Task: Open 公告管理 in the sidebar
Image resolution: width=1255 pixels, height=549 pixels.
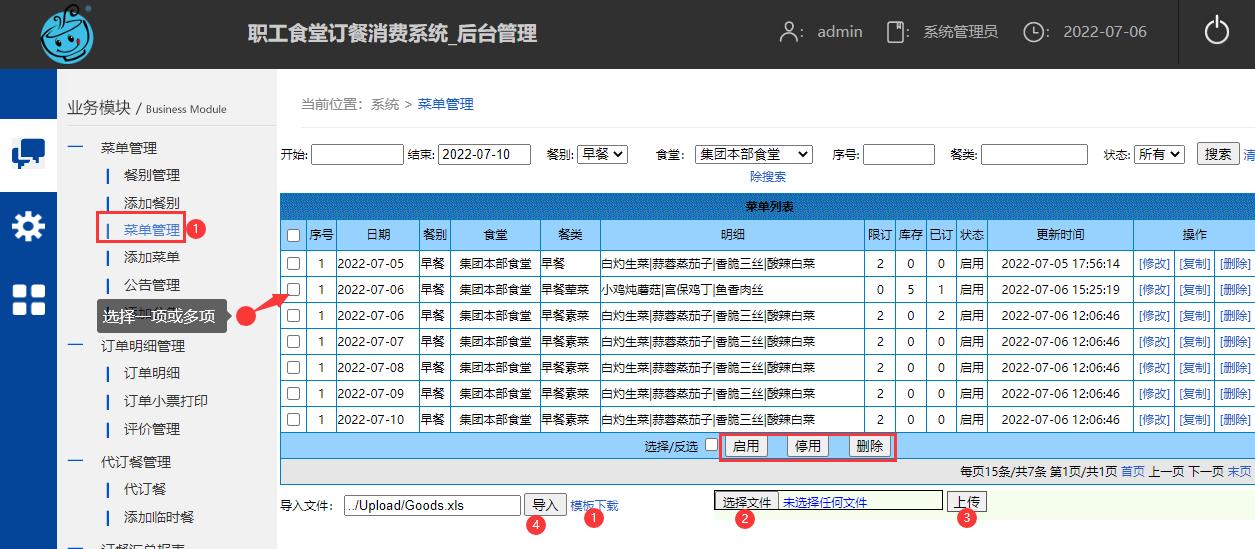Action: tap(152, 285)
